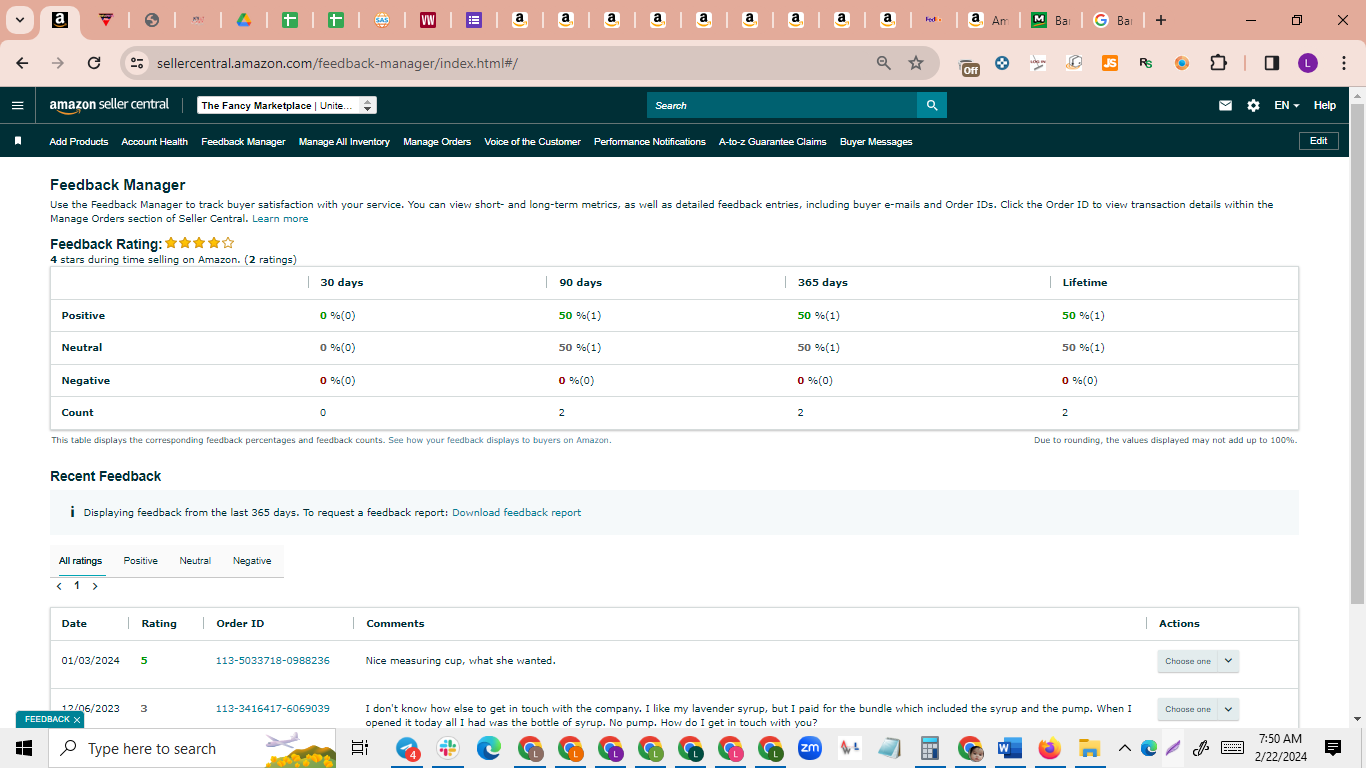Click the browser back arrow
This screenshot has width=1366, height=768.
coord(22,63)
